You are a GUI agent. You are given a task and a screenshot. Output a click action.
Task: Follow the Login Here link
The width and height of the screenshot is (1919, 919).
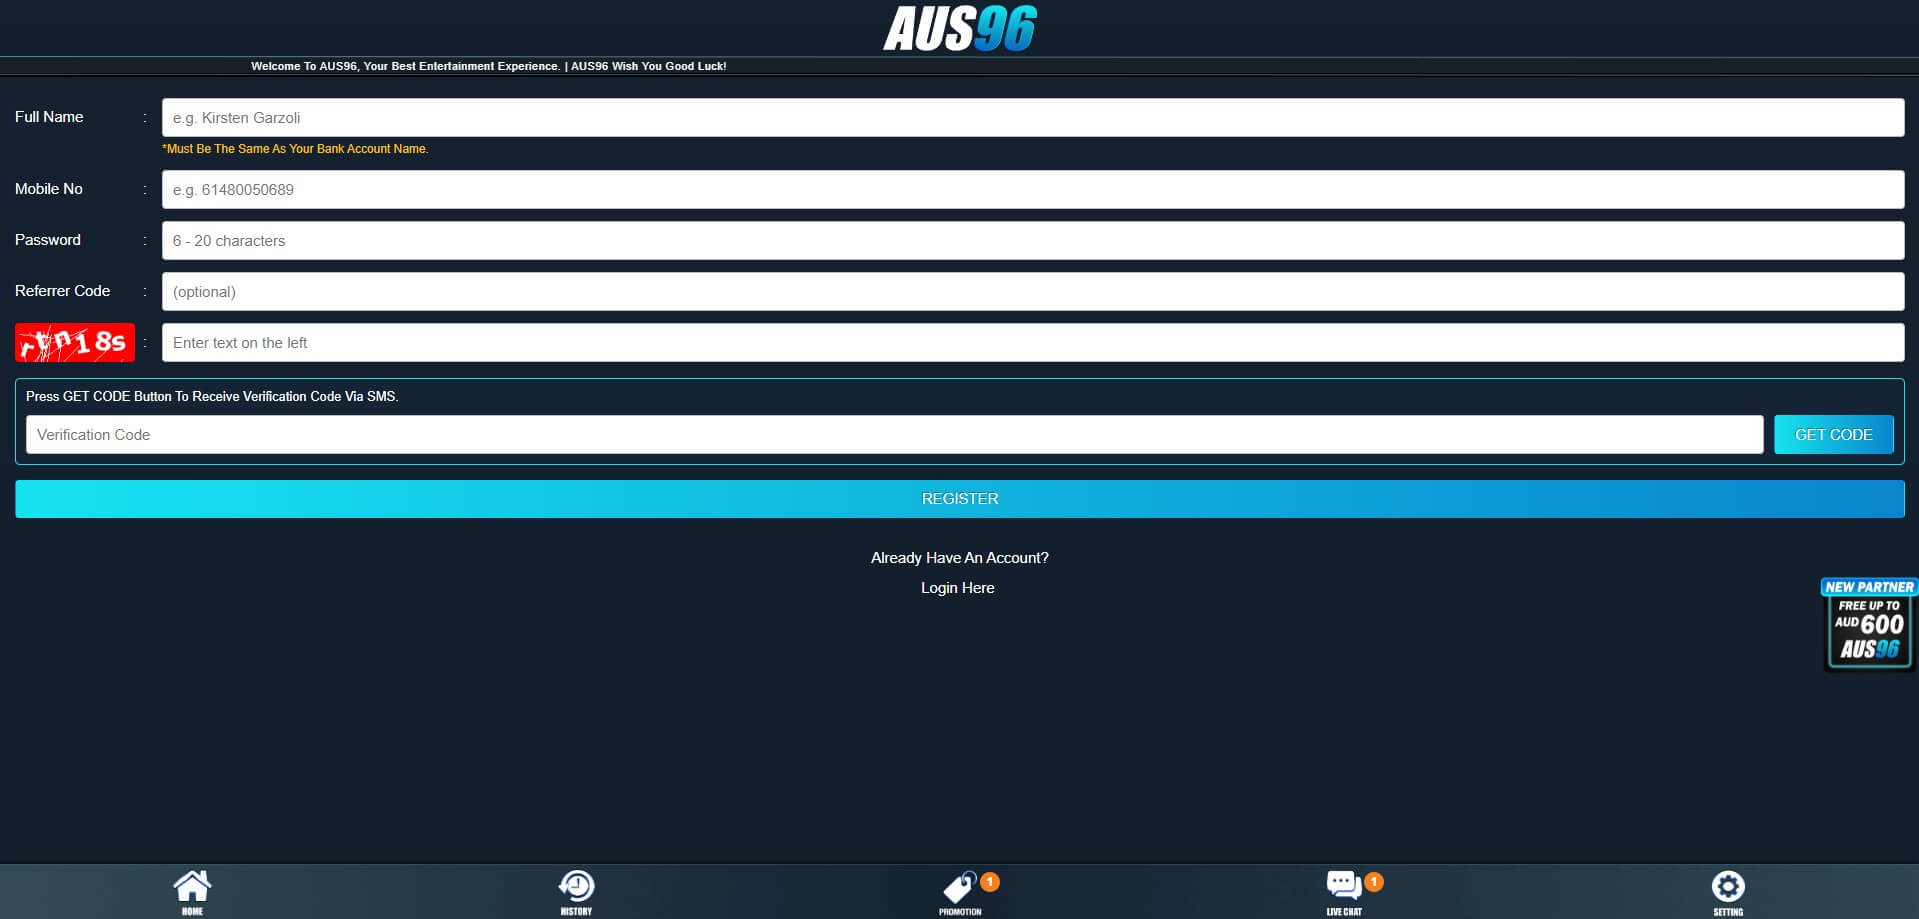pos(958,588)
